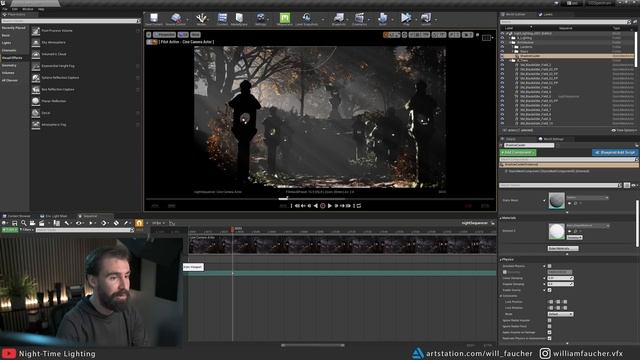
Task: Click the viewport record button
Action: click(322, 206)
